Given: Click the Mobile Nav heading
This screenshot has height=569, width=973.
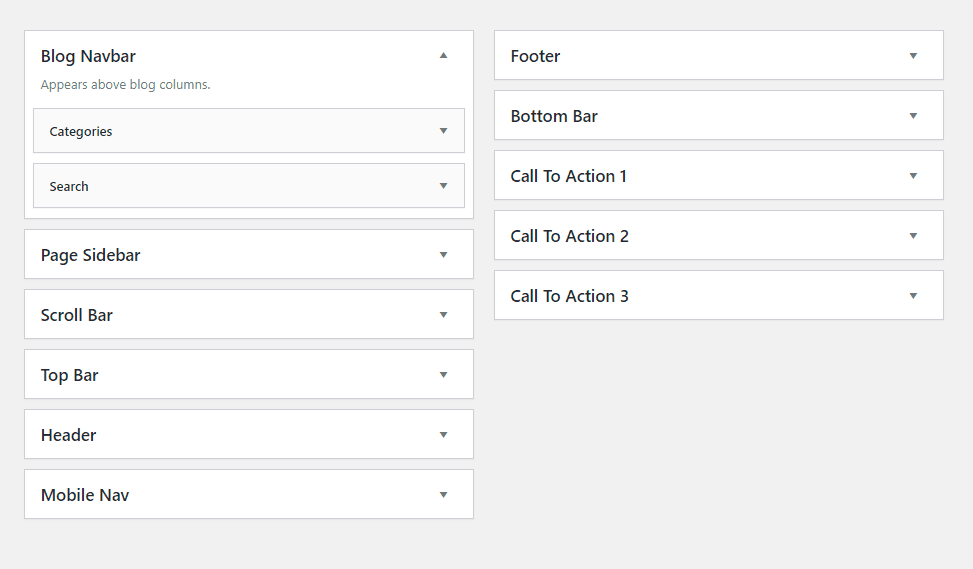Looking at the screenshot, I should click(x=85, y=495).
